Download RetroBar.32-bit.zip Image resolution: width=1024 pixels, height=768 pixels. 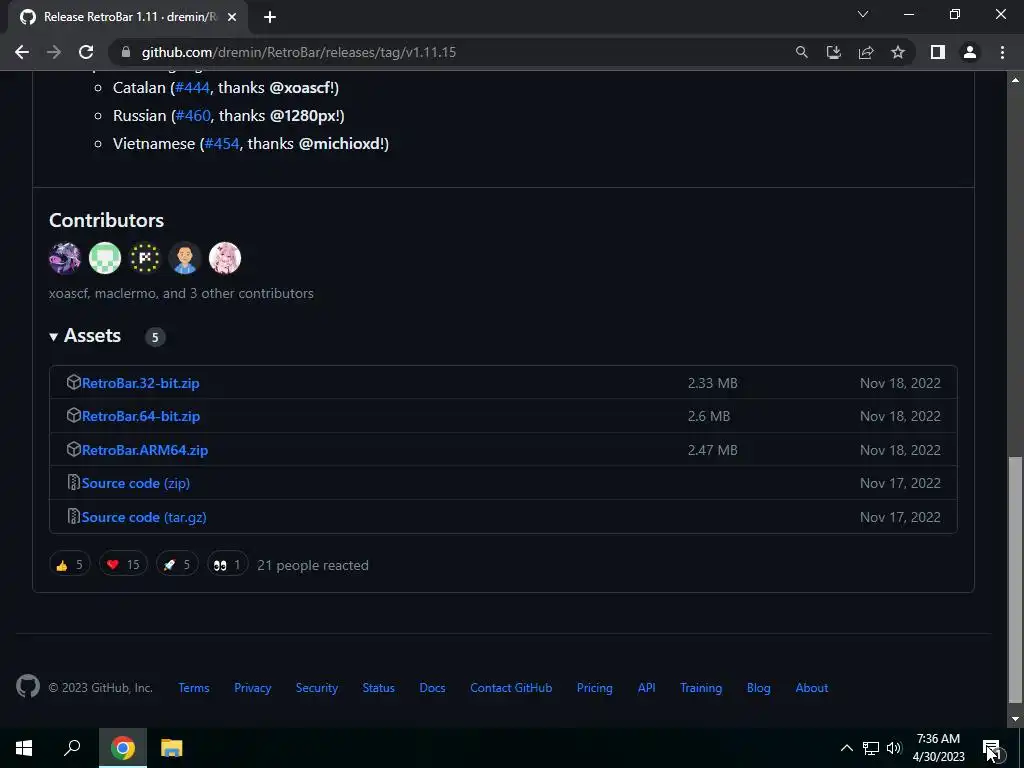[140, 383]
